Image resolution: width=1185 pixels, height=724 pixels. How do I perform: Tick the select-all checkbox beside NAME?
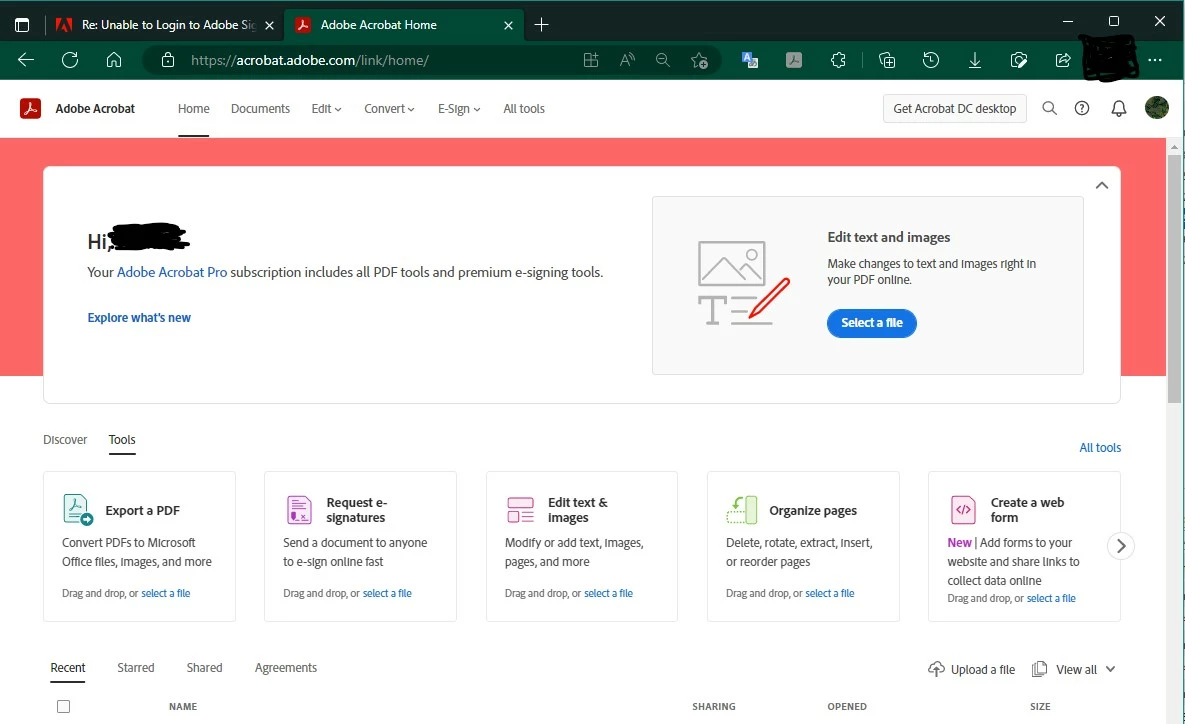click(63, 707)
